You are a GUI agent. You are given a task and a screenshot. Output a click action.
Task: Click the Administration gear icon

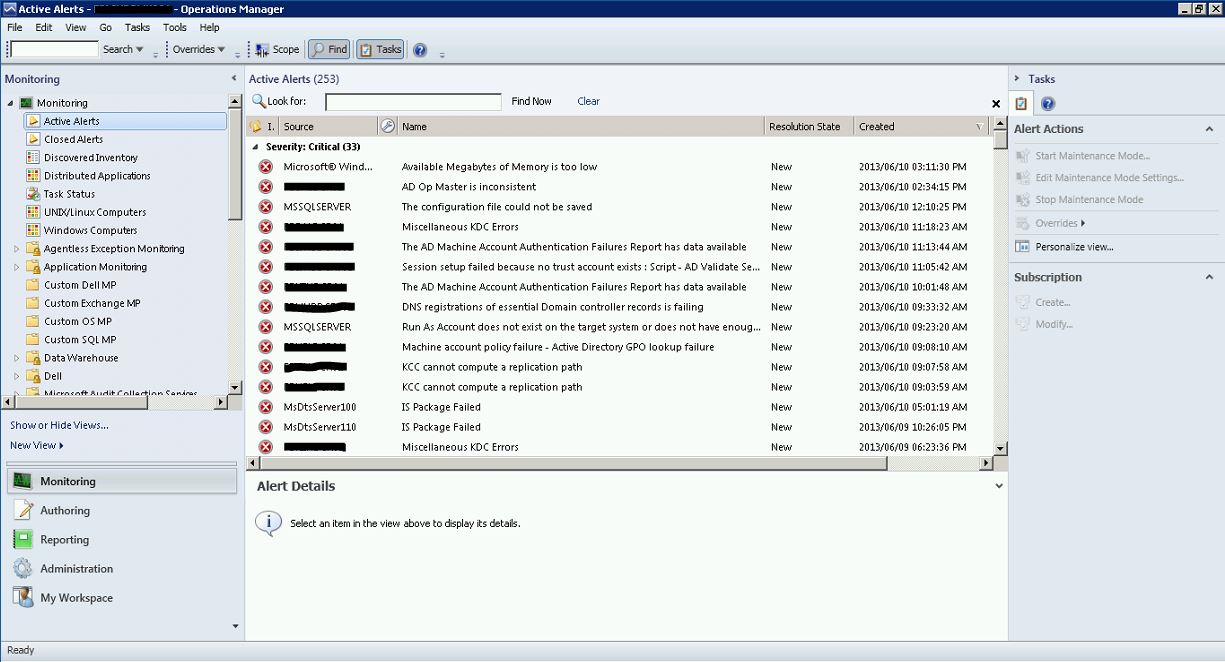pyautogui.click(x=23, y=568)
